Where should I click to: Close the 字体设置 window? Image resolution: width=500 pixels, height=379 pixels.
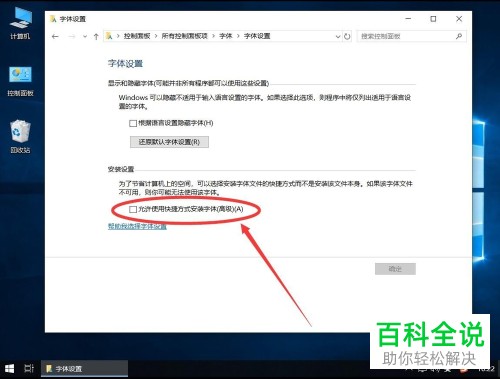[459, 19]
